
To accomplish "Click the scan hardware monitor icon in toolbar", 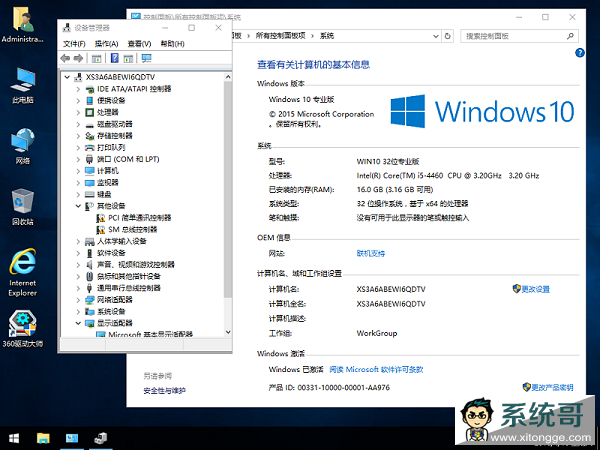I will coord(146,58).
